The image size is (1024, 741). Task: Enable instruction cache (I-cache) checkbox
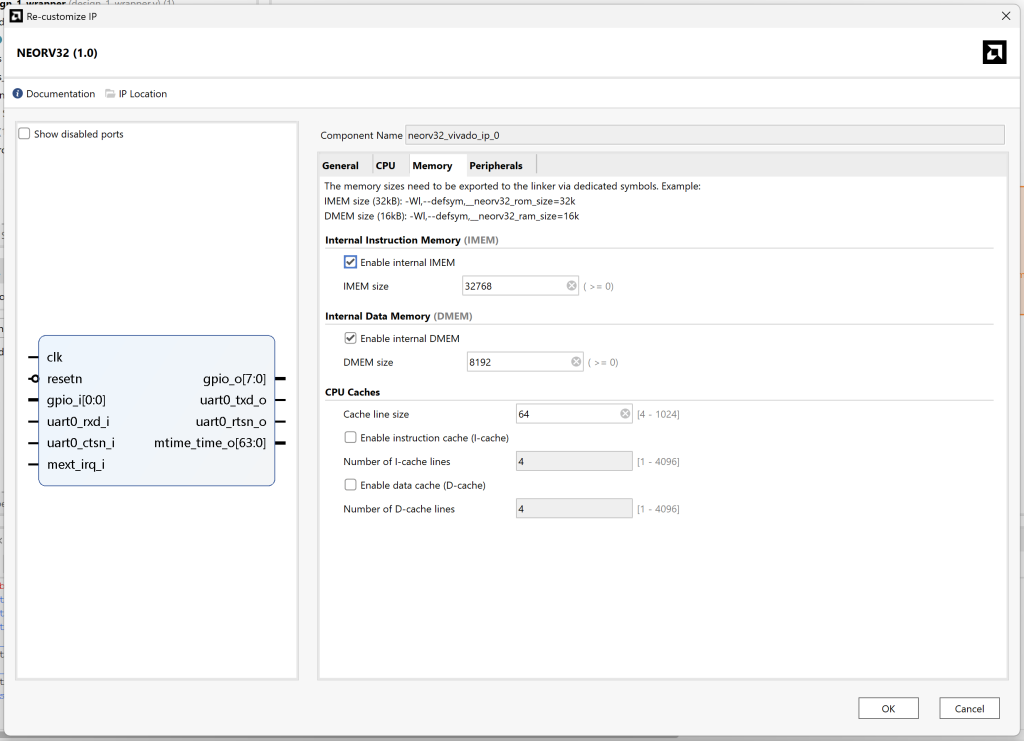(x=350, y=437)
